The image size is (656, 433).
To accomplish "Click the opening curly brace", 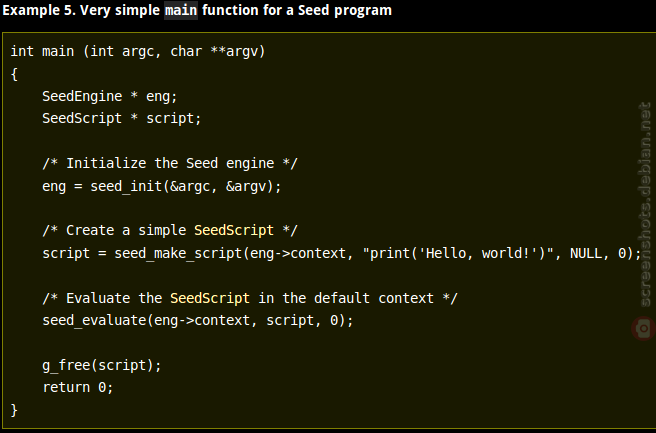I will tap(14, 74).
